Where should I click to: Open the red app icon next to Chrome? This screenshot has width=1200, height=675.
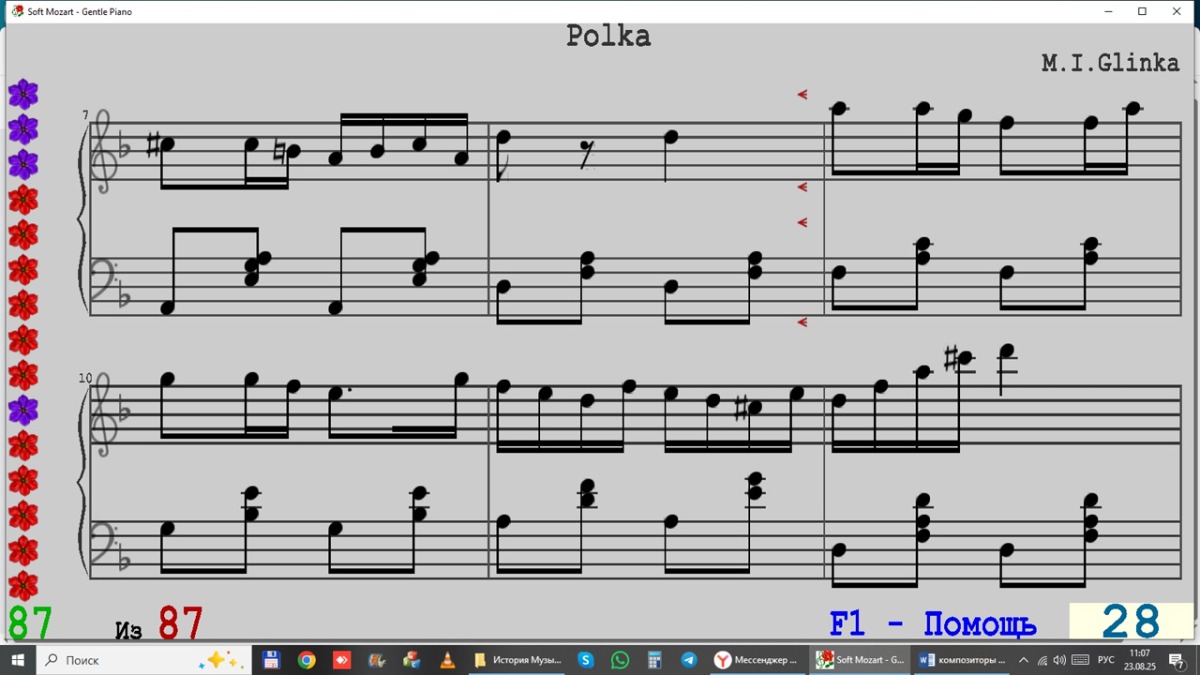(x=341, y=660)
